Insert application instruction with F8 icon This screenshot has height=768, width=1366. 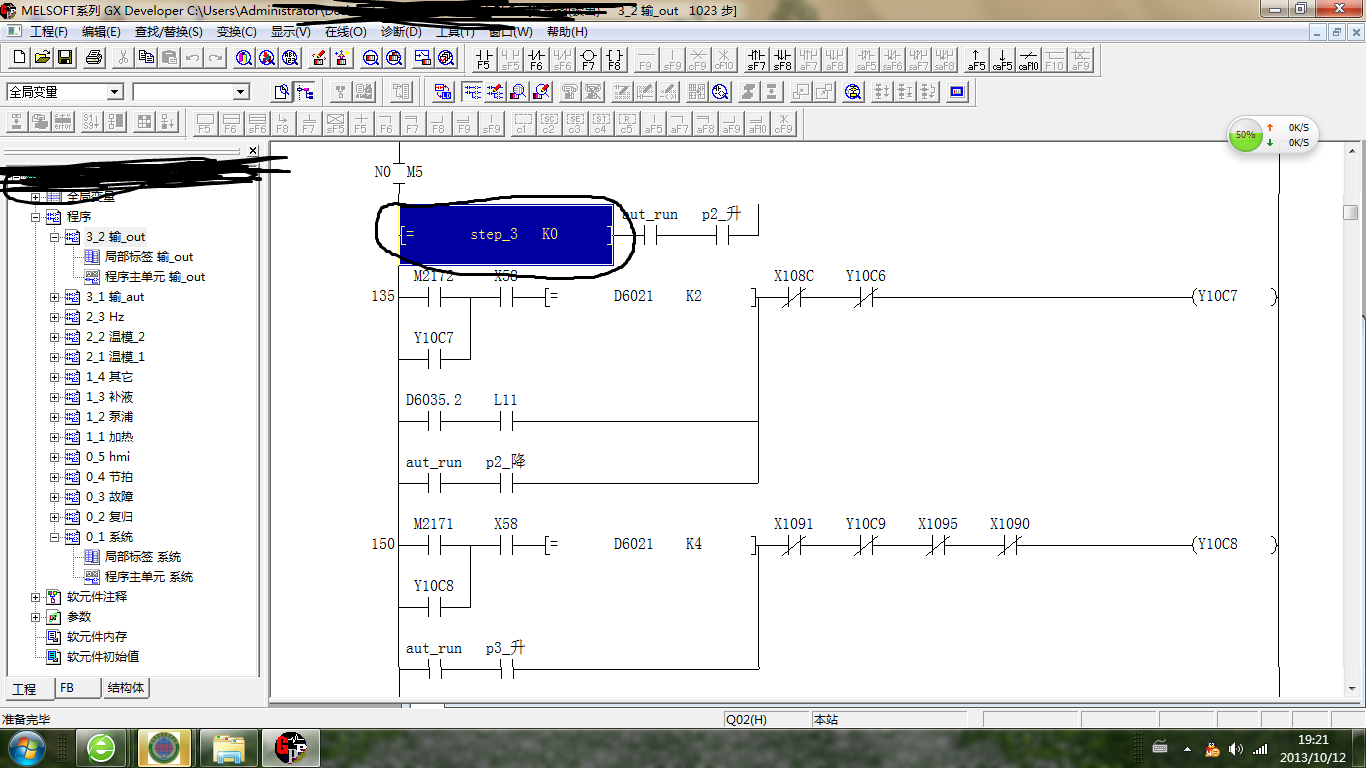(x=614, y=59)
